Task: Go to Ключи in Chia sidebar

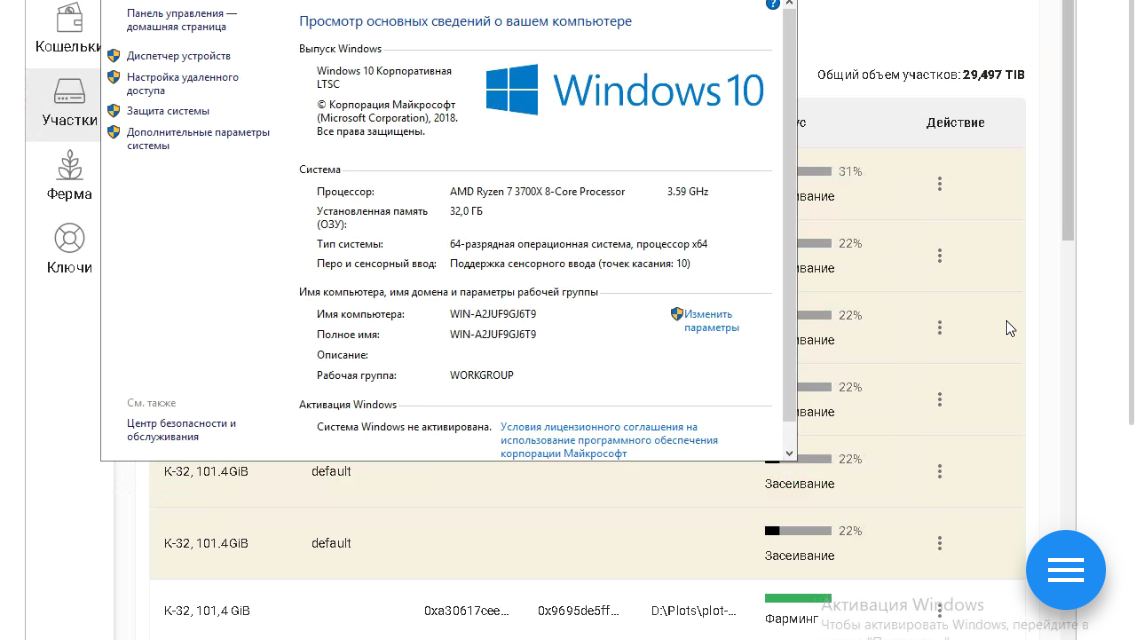Action: (70, 249)
